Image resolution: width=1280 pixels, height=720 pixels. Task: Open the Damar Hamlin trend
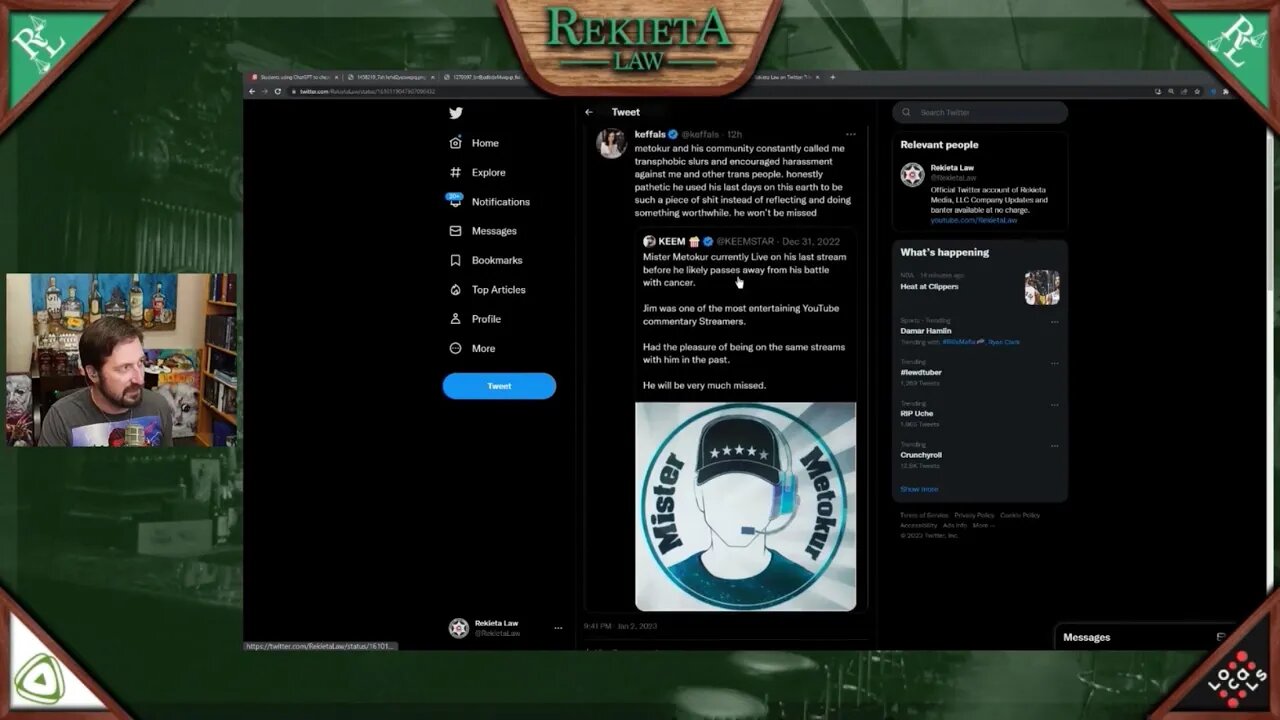(926, 331)
